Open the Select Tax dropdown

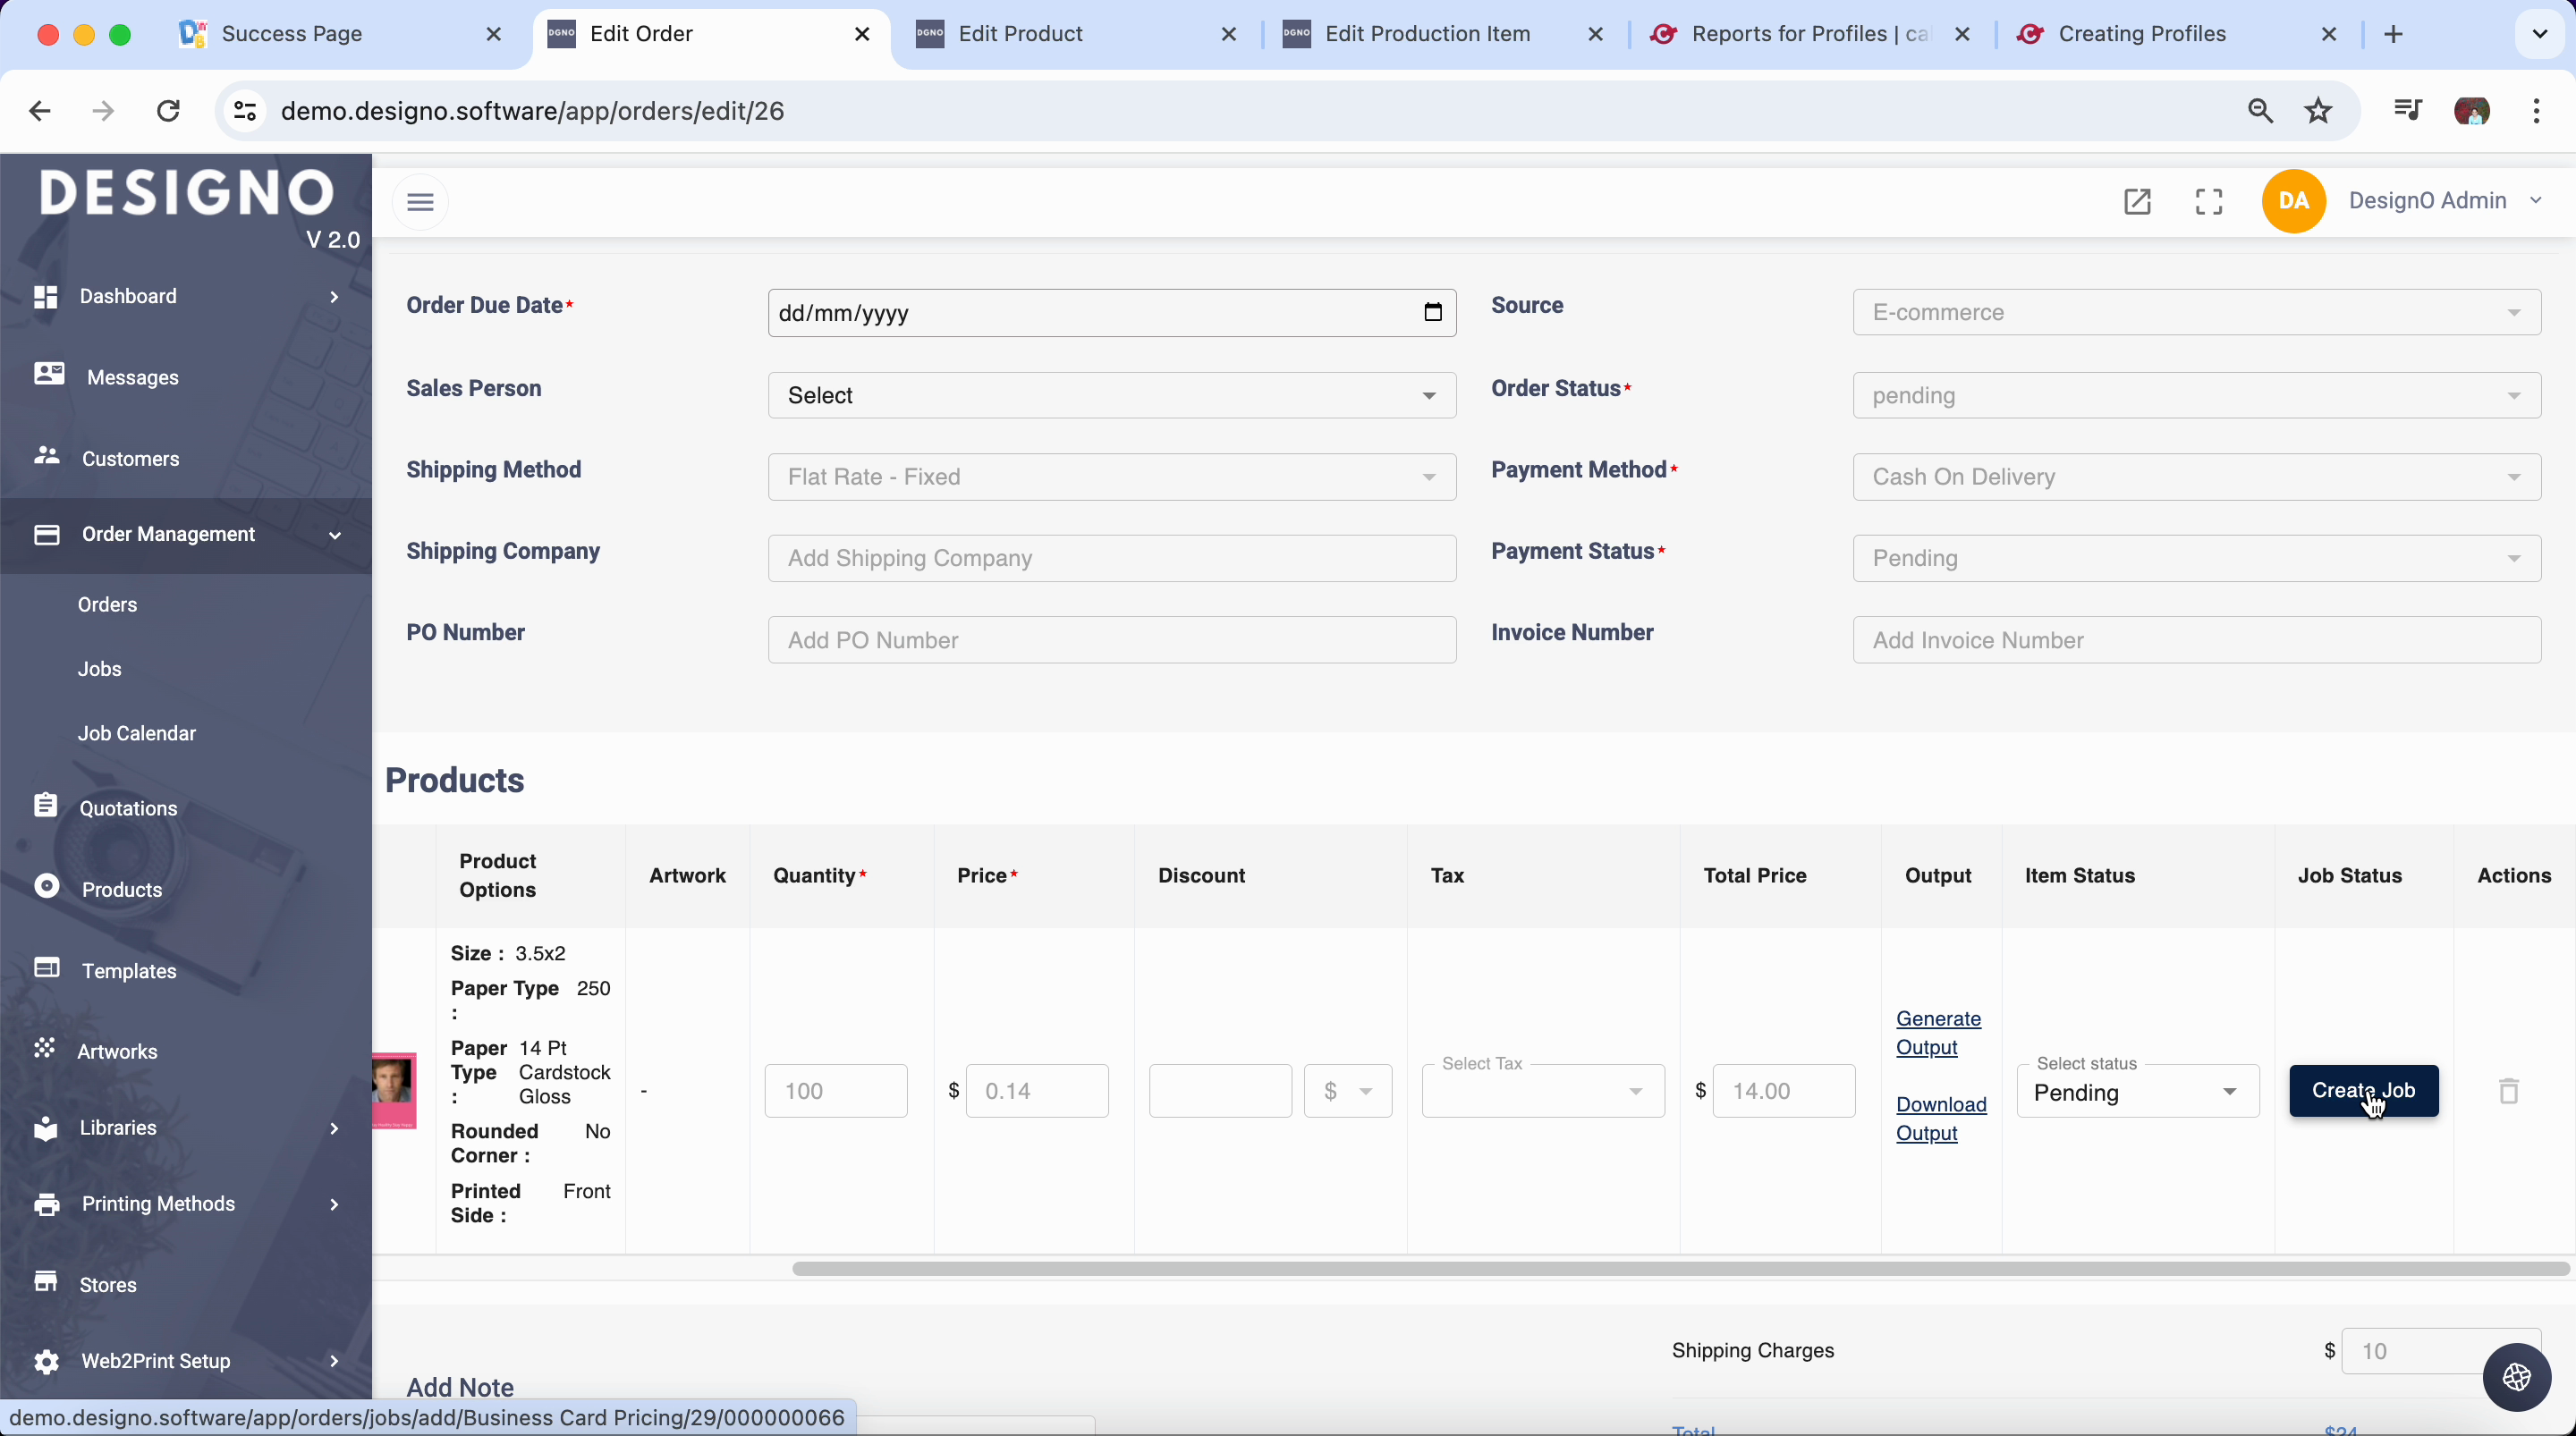[x=1542, y=1091]
